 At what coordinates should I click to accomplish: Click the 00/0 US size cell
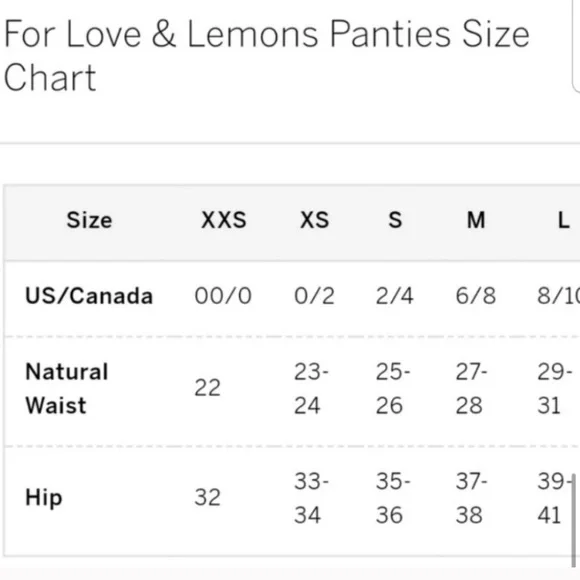(x=223, y=296)
